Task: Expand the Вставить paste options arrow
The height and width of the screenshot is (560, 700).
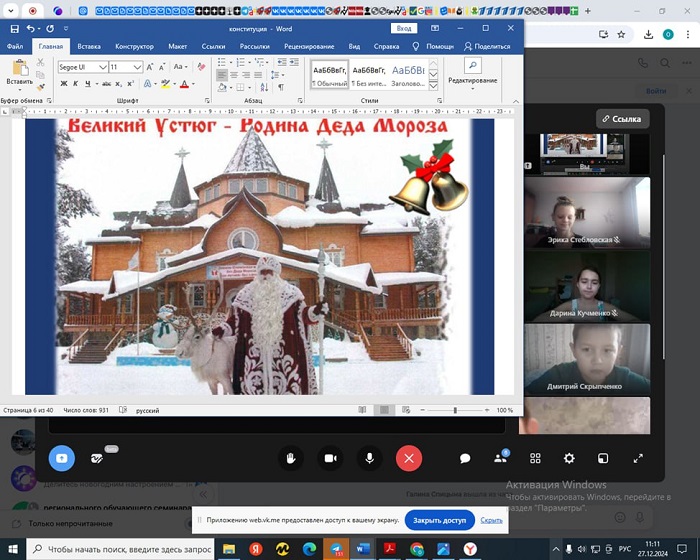Action: (x=20, y=90)
